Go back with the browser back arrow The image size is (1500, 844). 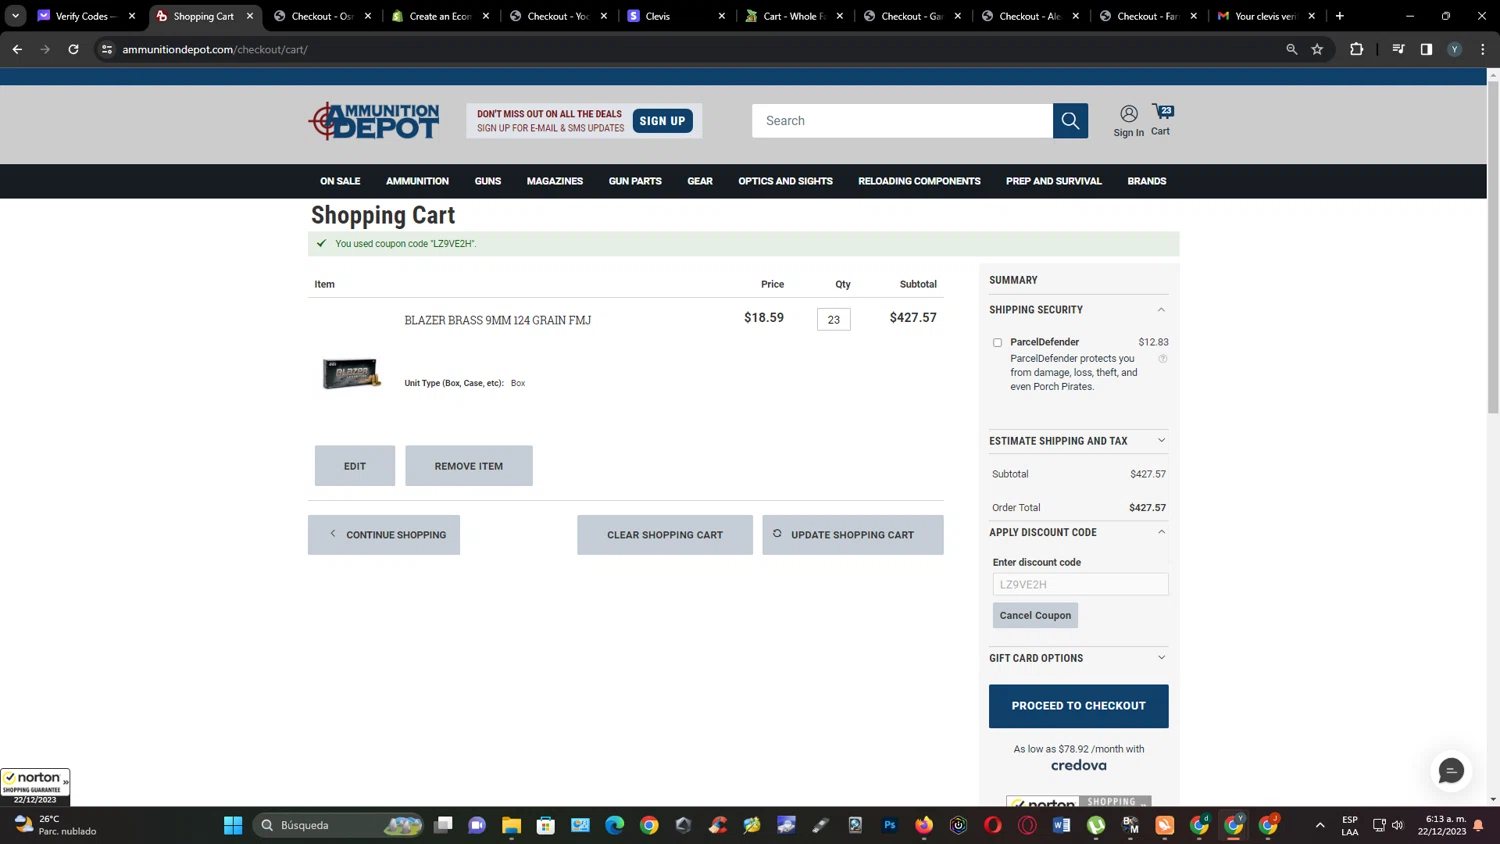click(17, 49)
